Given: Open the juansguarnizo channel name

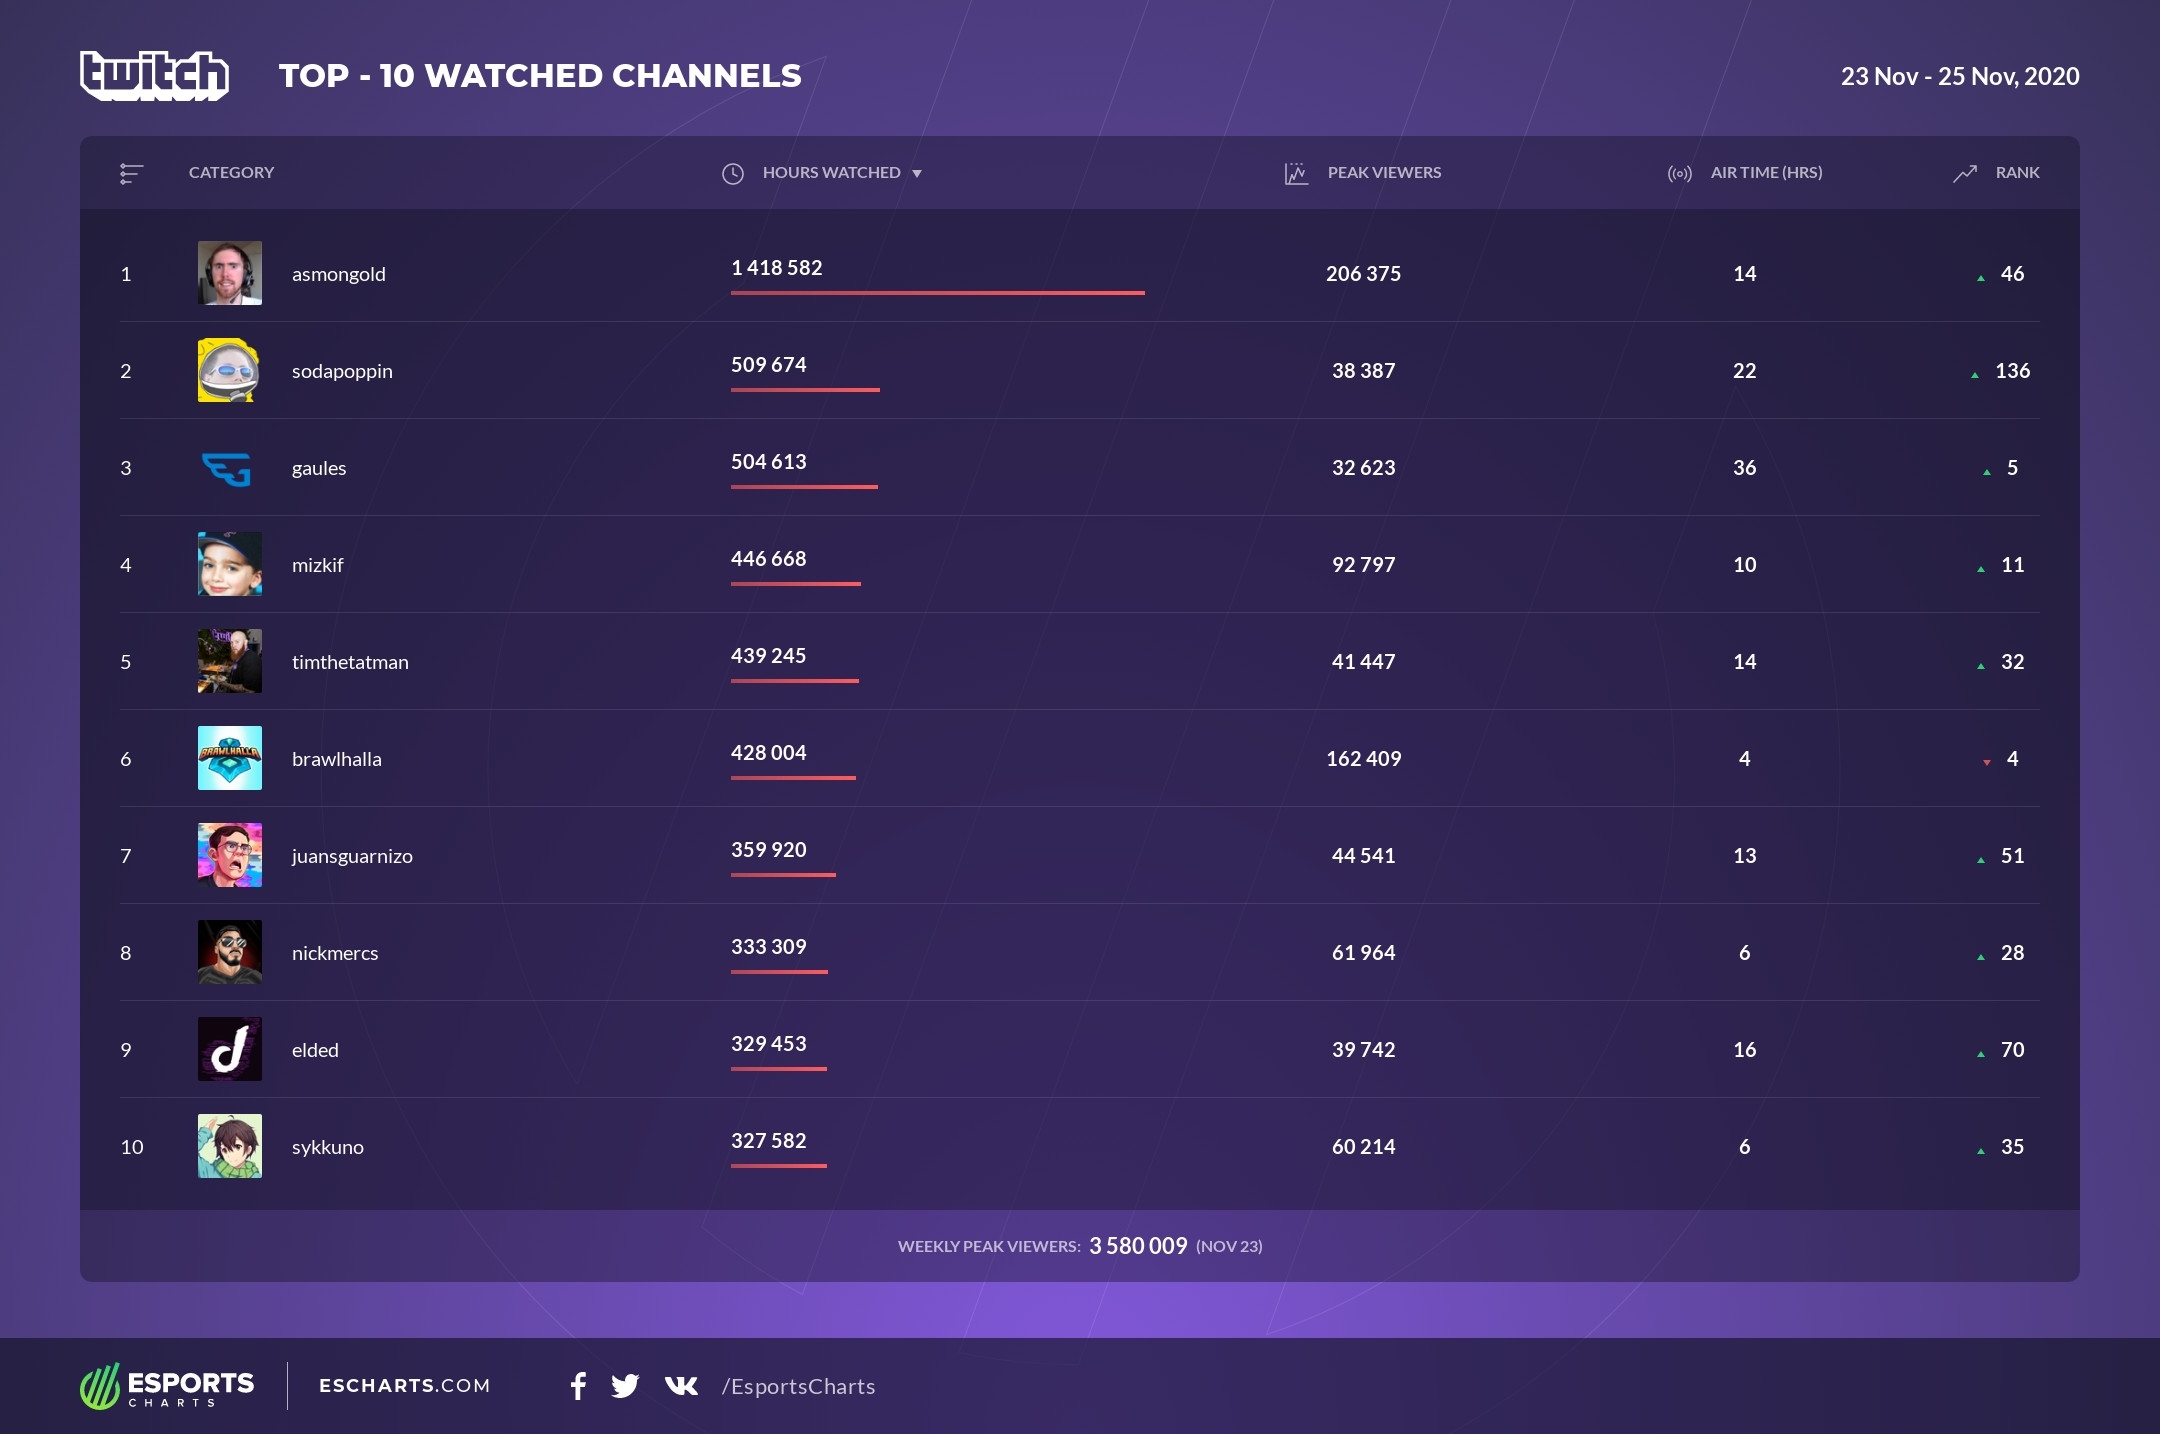Looking at the screenshot, I should (352, 856).
